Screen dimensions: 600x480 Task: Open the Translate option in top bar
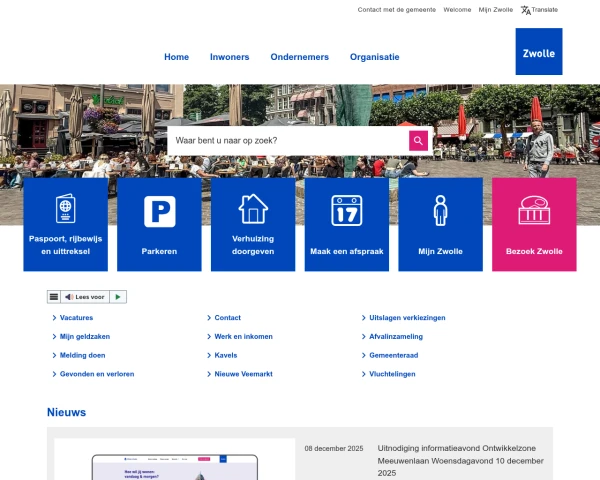[x=539, y=10]
